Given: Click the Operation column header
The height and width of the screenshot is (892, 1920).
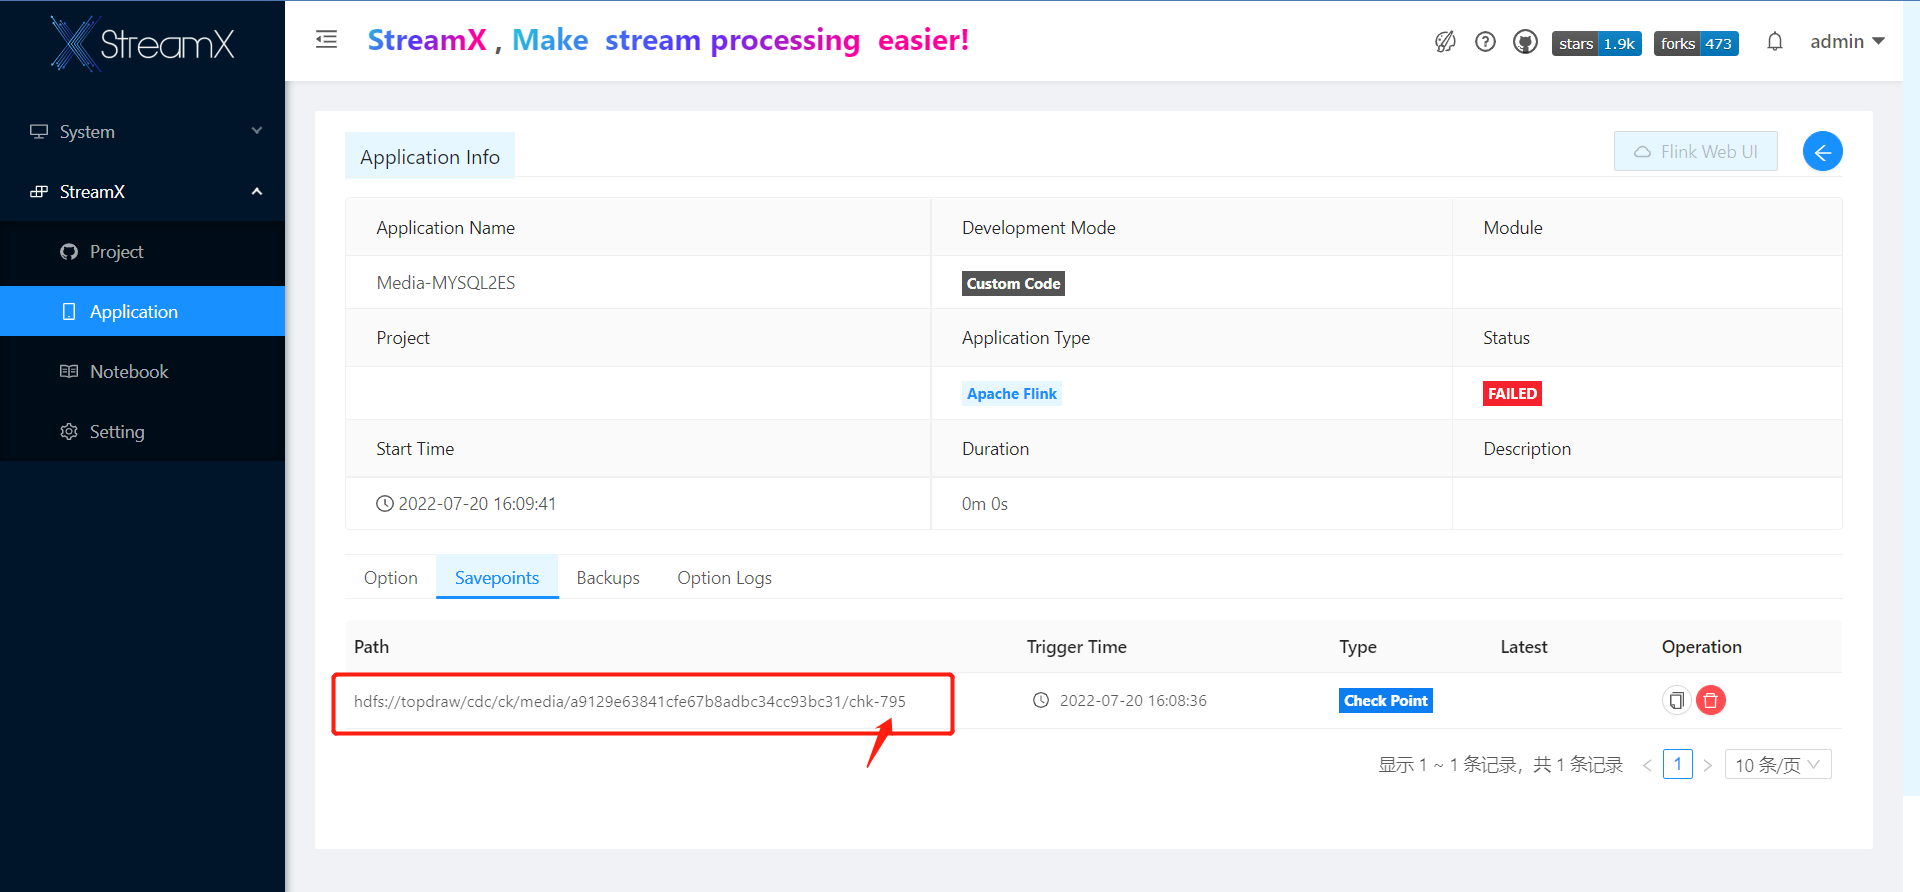Looking at the screenshot, I should [x=1701, y=646].
